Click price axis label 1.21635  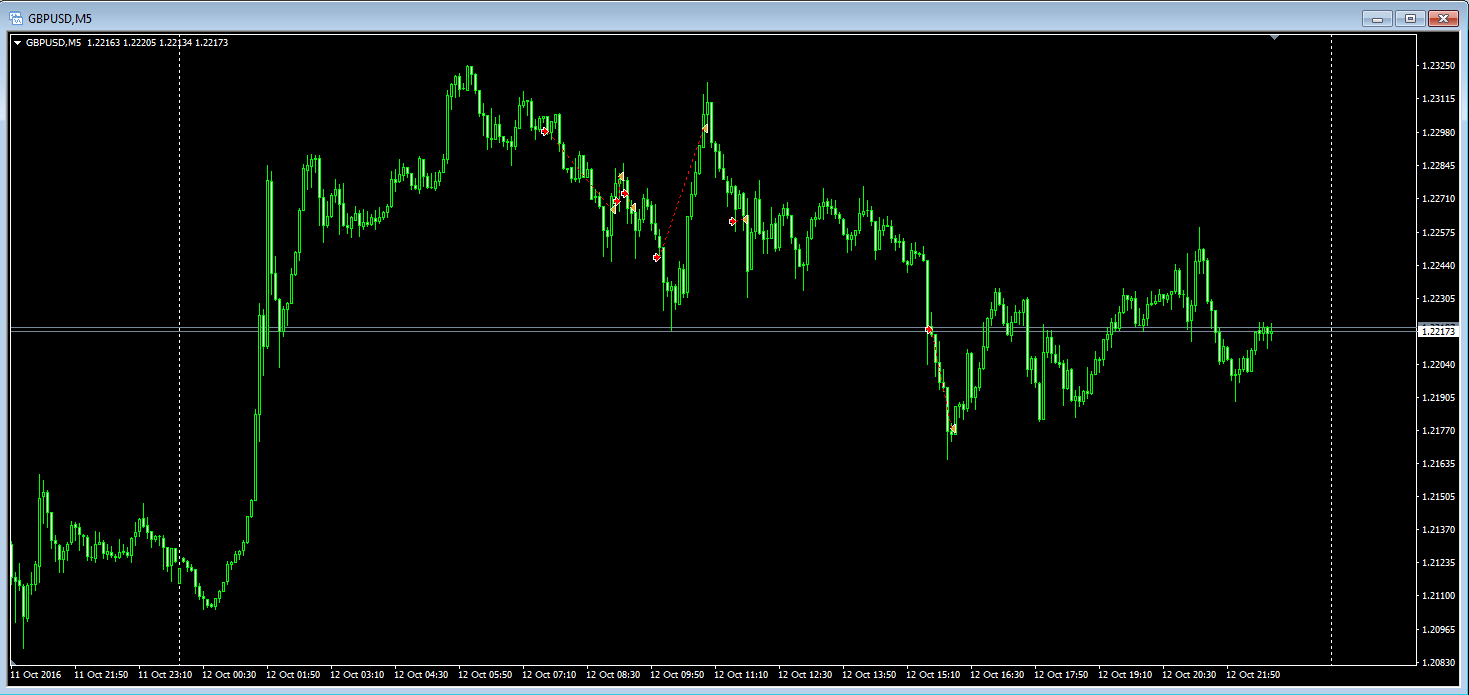click(1438, 463)
